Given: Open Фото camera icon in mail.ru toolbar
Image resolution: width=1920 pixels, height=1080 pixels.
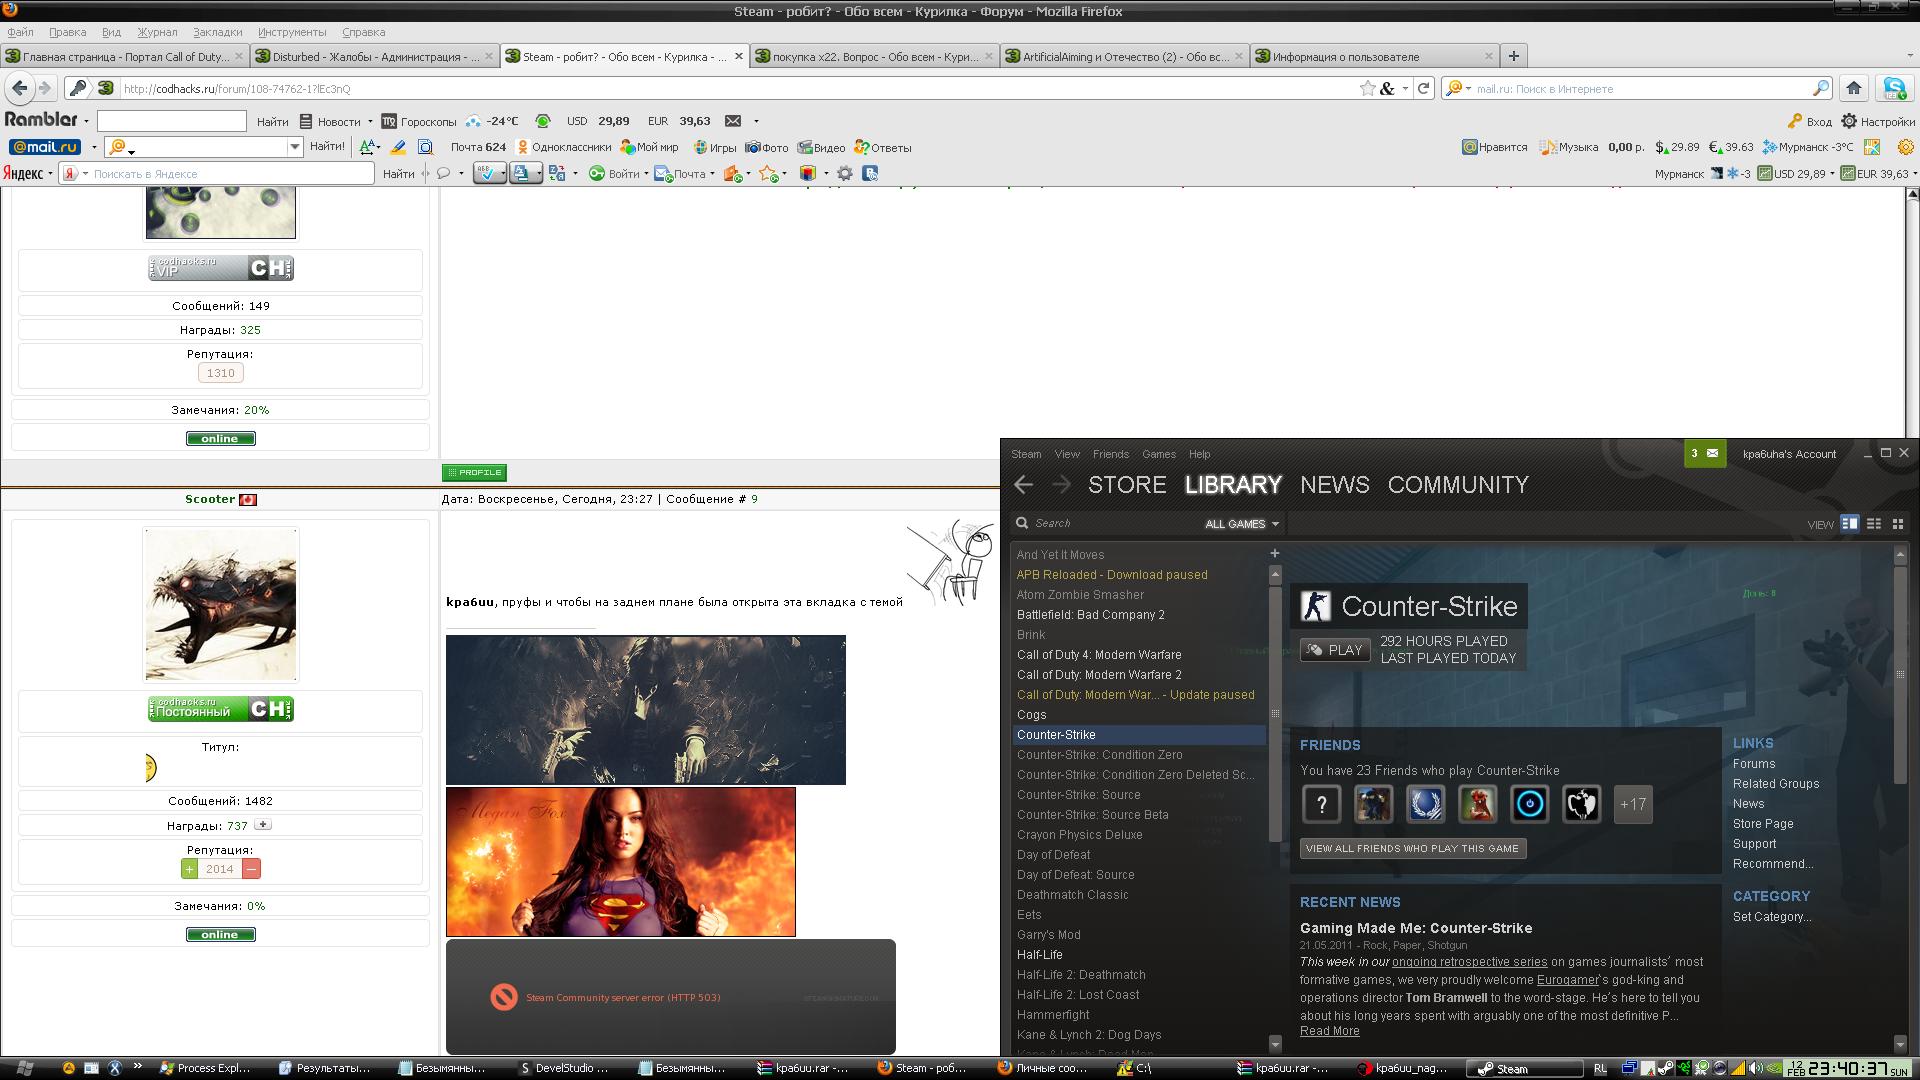Looking at the screenshot, I should tap(767, 147).
